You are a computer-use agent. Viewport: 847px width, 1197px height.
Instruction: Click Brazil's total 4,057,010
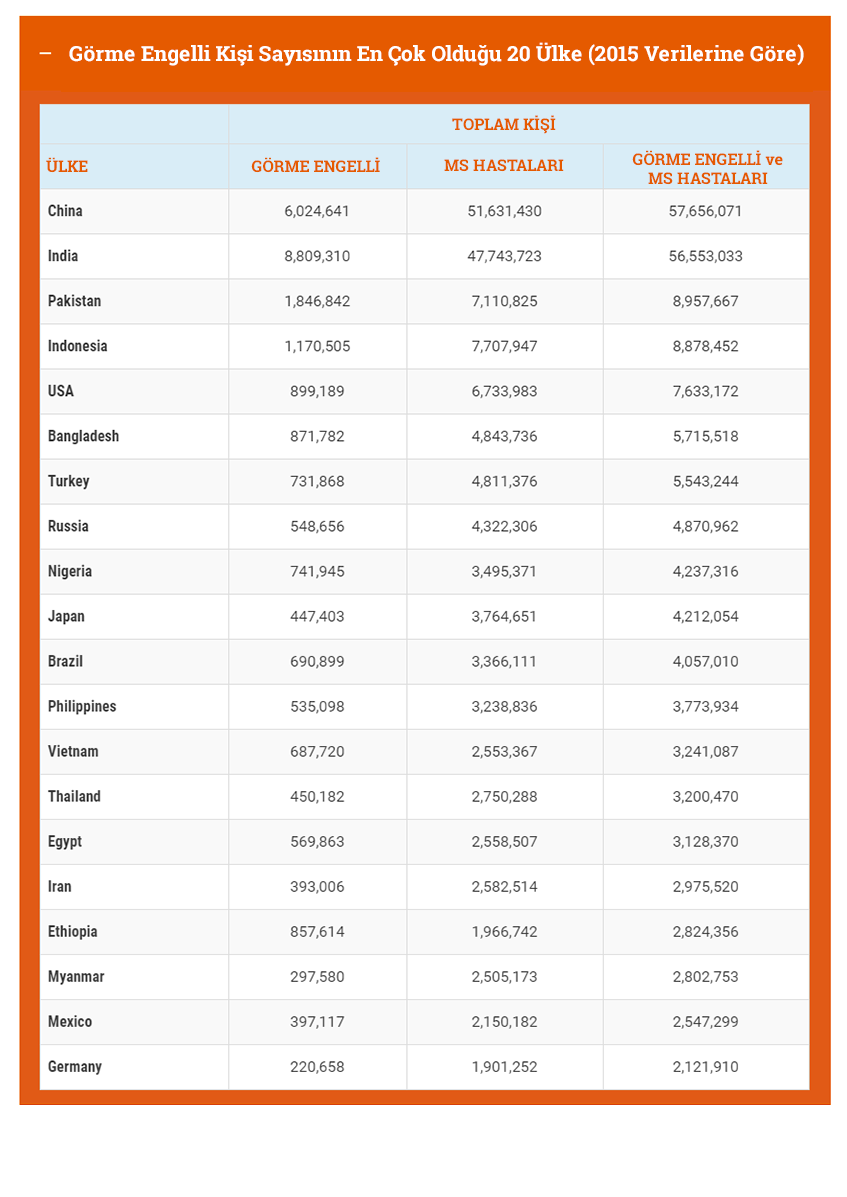point(705,661)
